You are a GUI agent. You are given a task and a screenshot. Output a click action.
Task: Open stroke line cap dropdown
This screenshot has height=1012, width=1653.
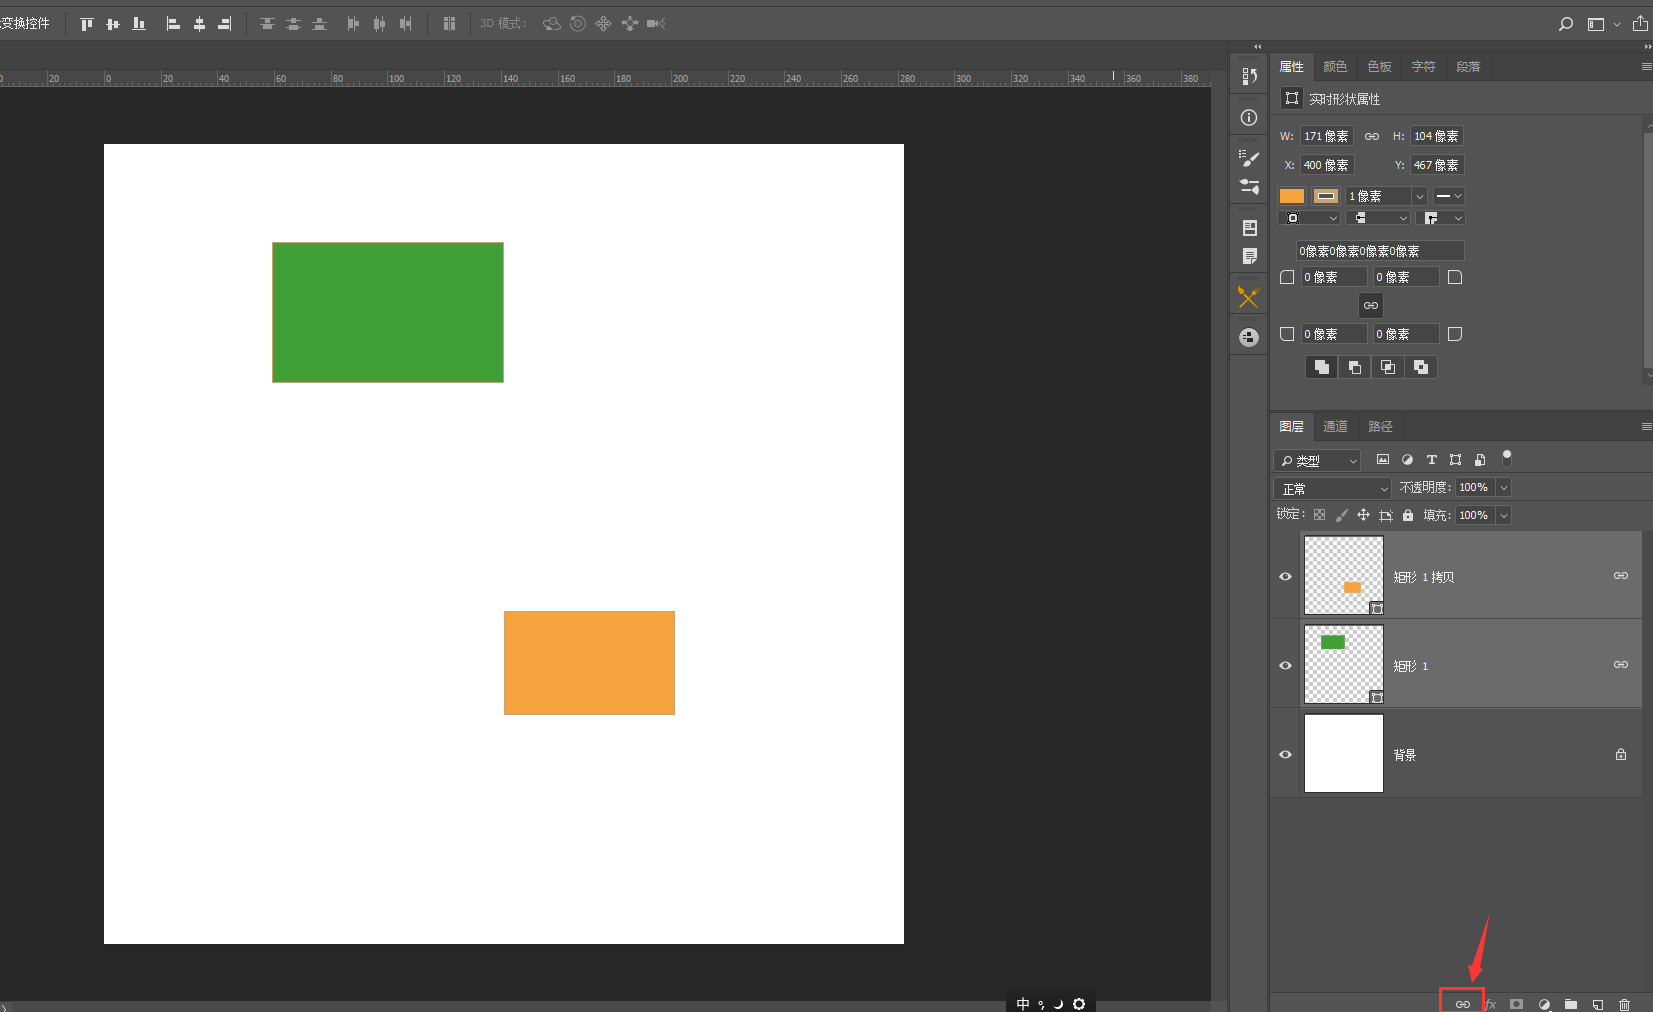[x=1378, y=218]
